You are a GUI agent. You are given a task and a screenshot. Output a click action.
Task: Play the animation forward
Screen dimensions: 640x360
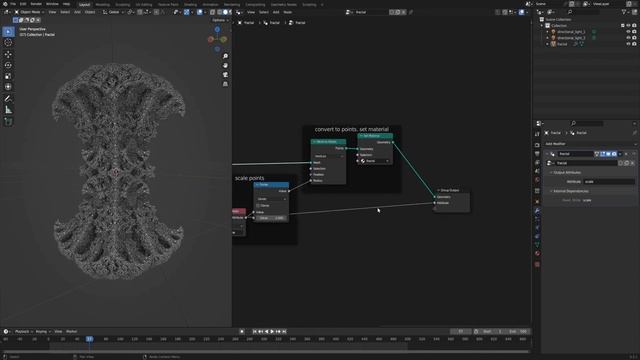pyautogui.click(x=272, y=331)
